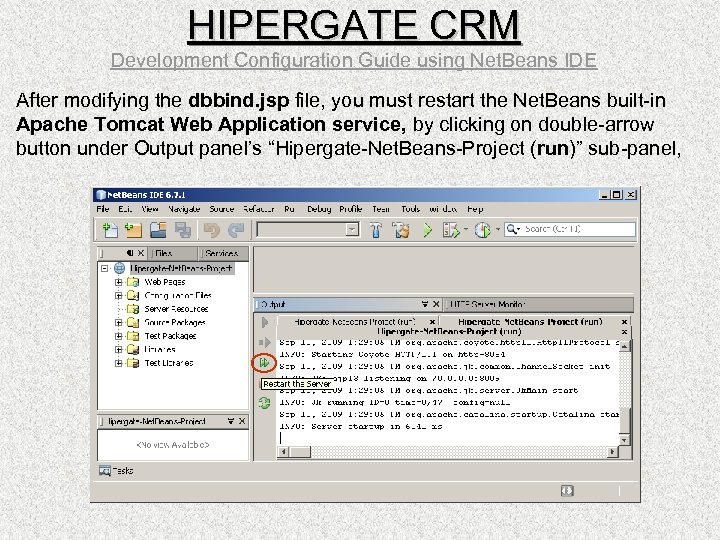Click the Start in Debug Mode icon in Output
The height and width of the screenshot is (540, 720).
pyautogui.click(x=264, y=343)
